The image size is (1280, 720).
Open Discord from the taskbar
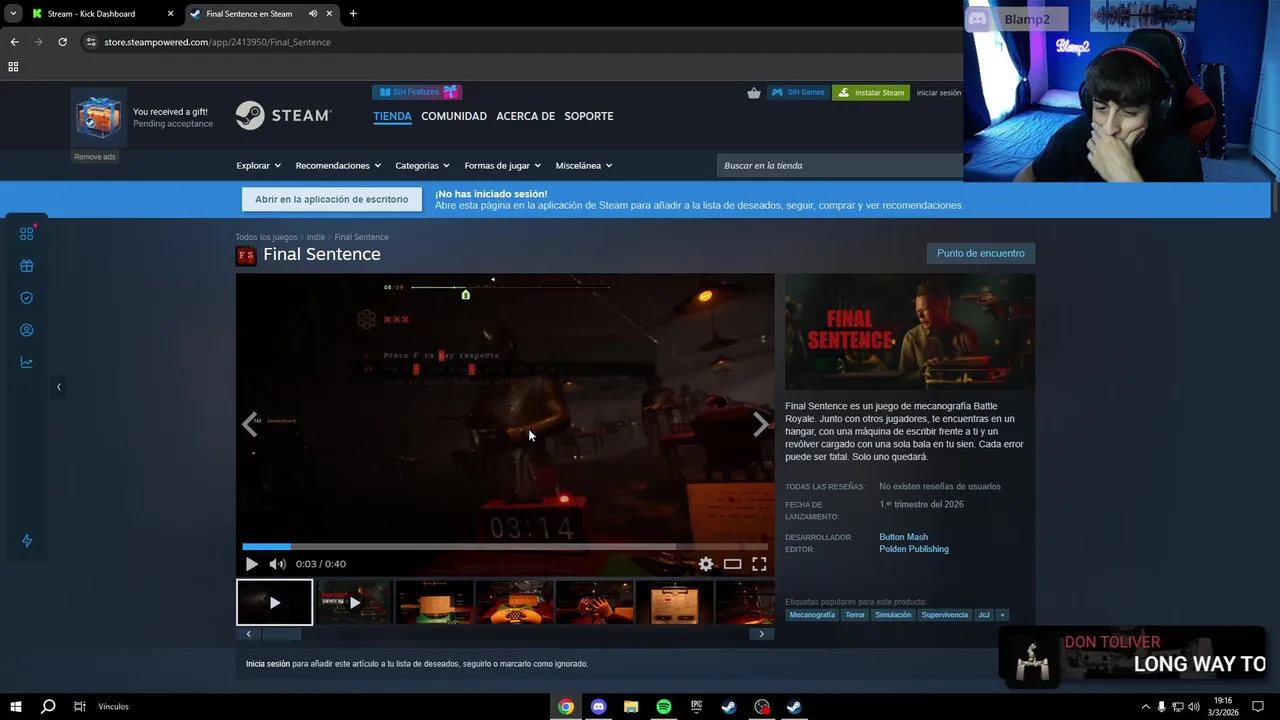coord(598,707)
